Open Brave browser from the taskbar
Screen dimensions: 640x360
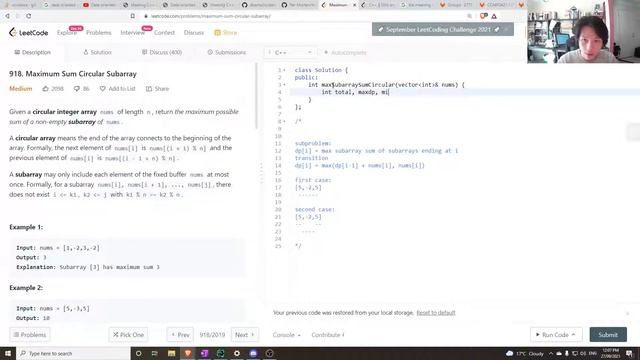[x=188, y=353]
